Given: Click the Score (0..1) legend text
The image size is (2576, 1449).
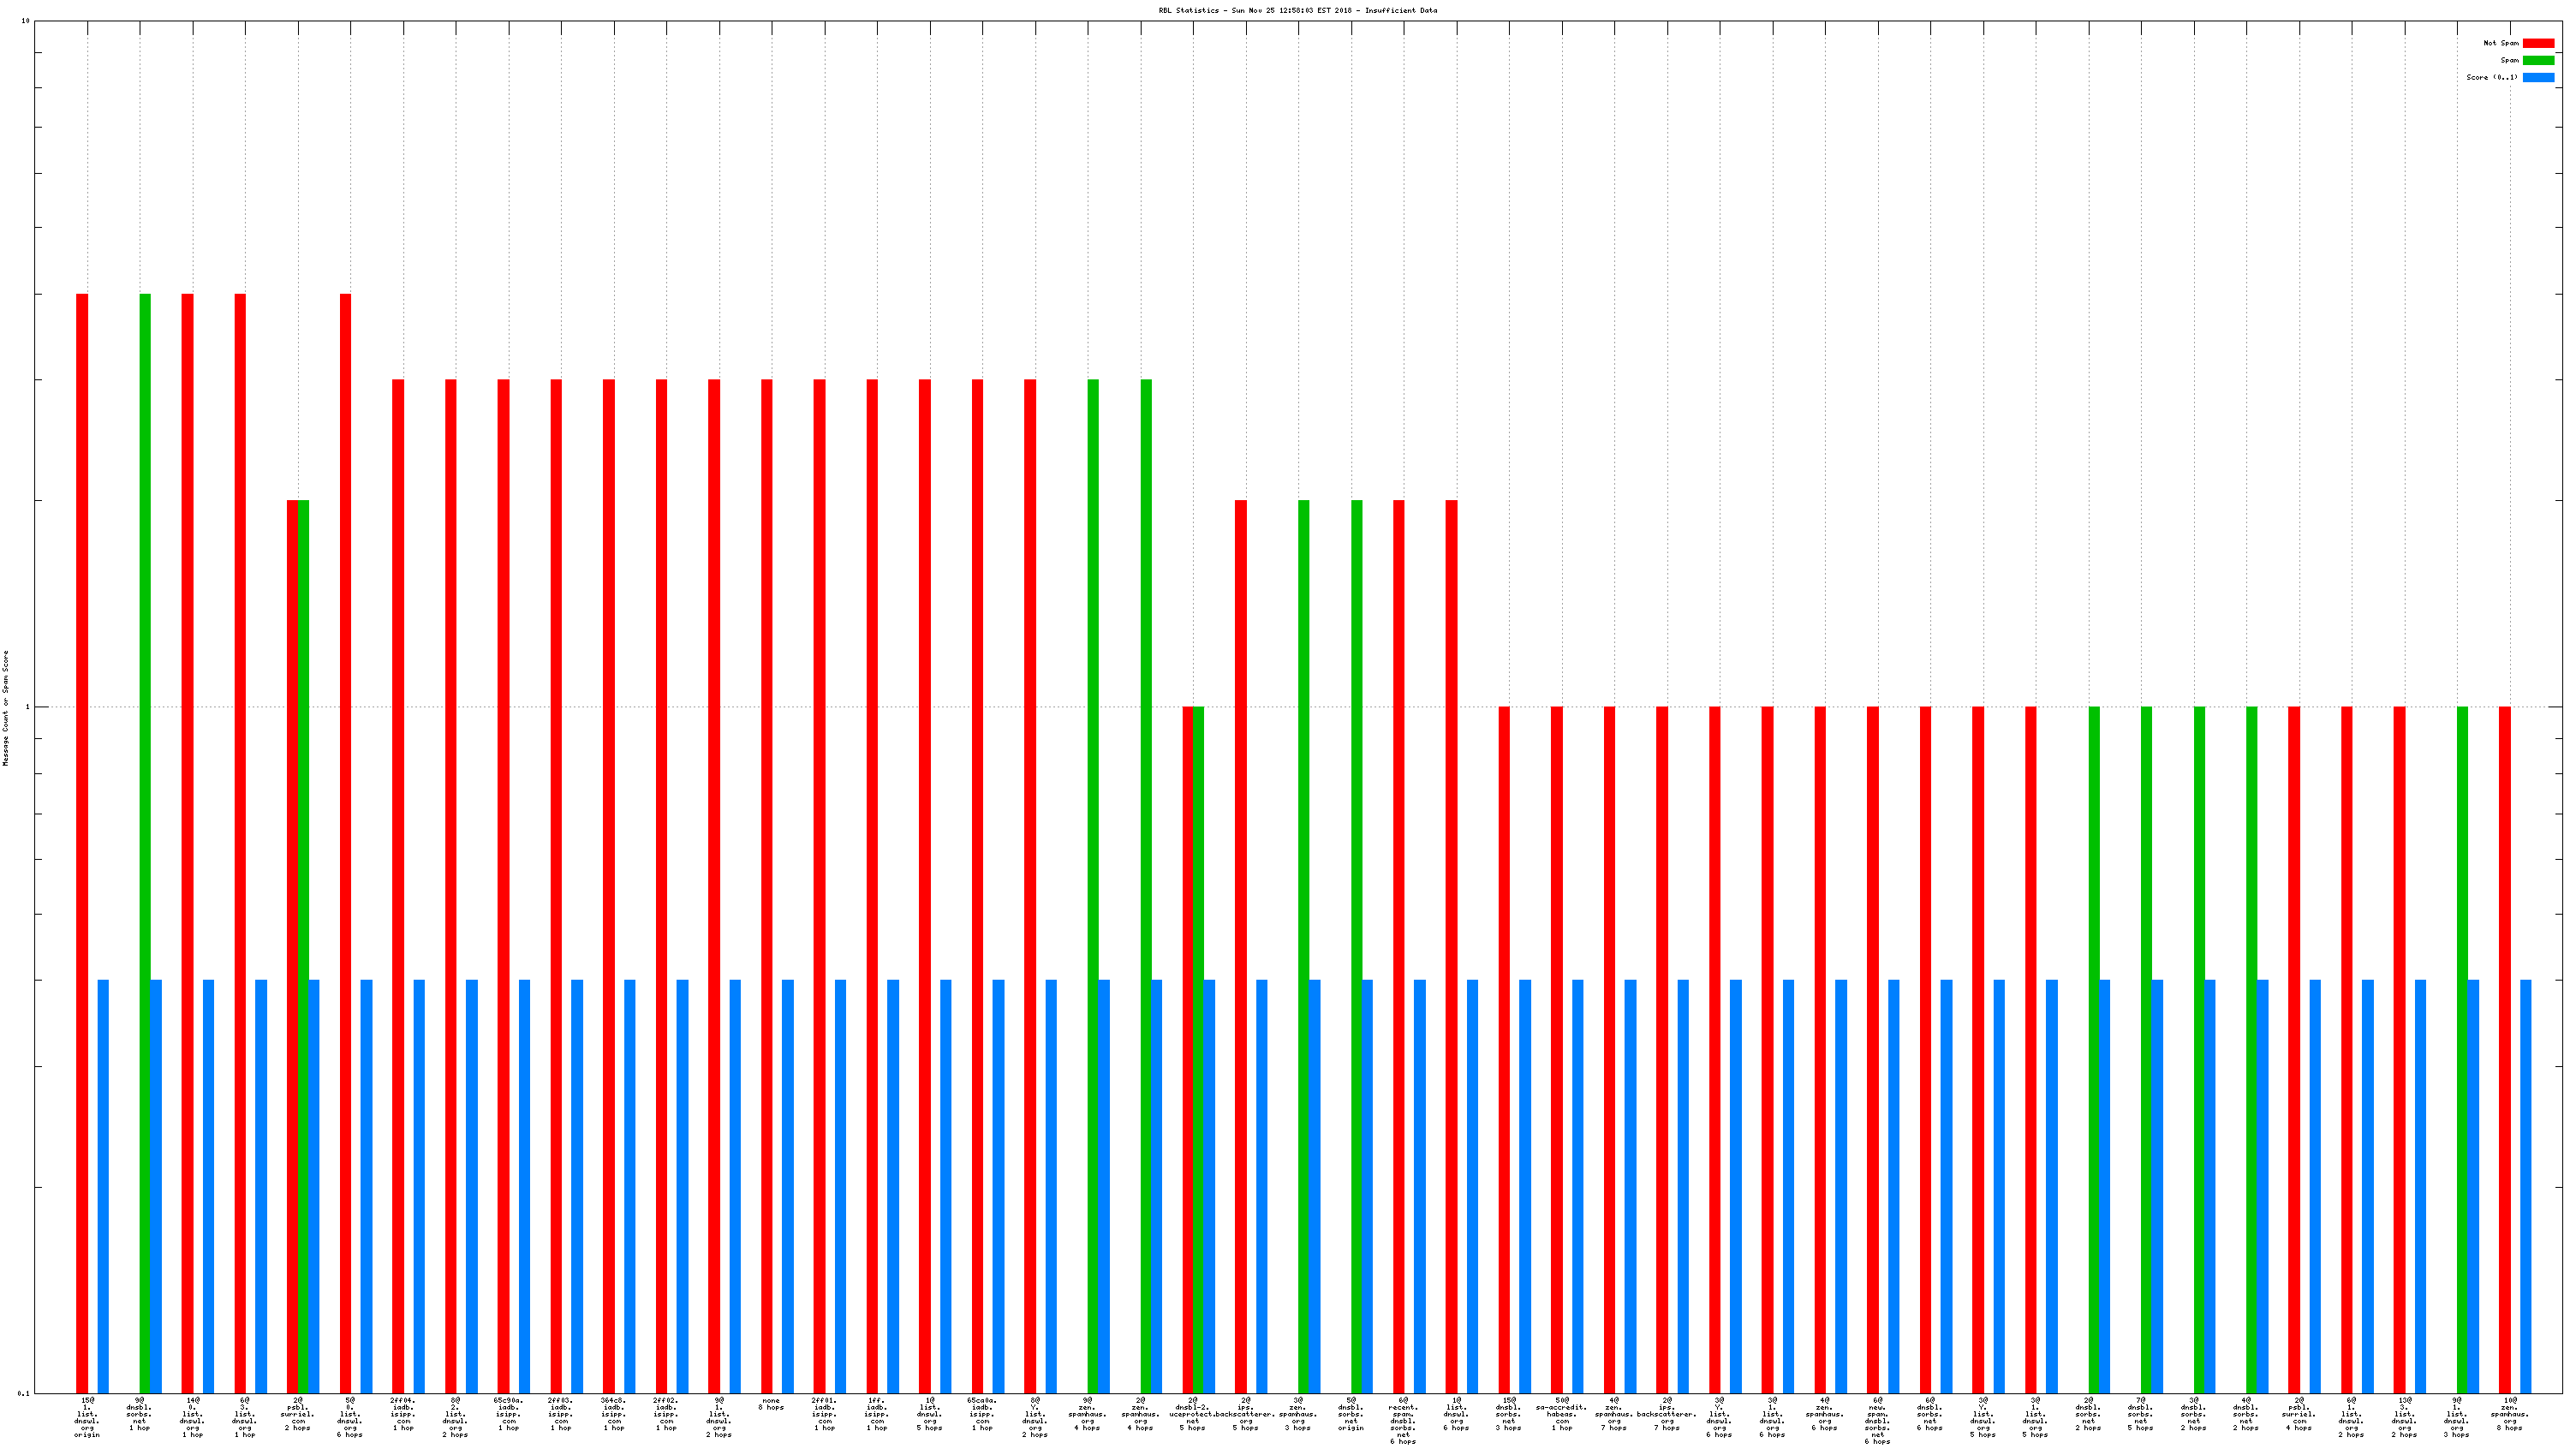Looking at the screenshot, I should [2491, 77].
